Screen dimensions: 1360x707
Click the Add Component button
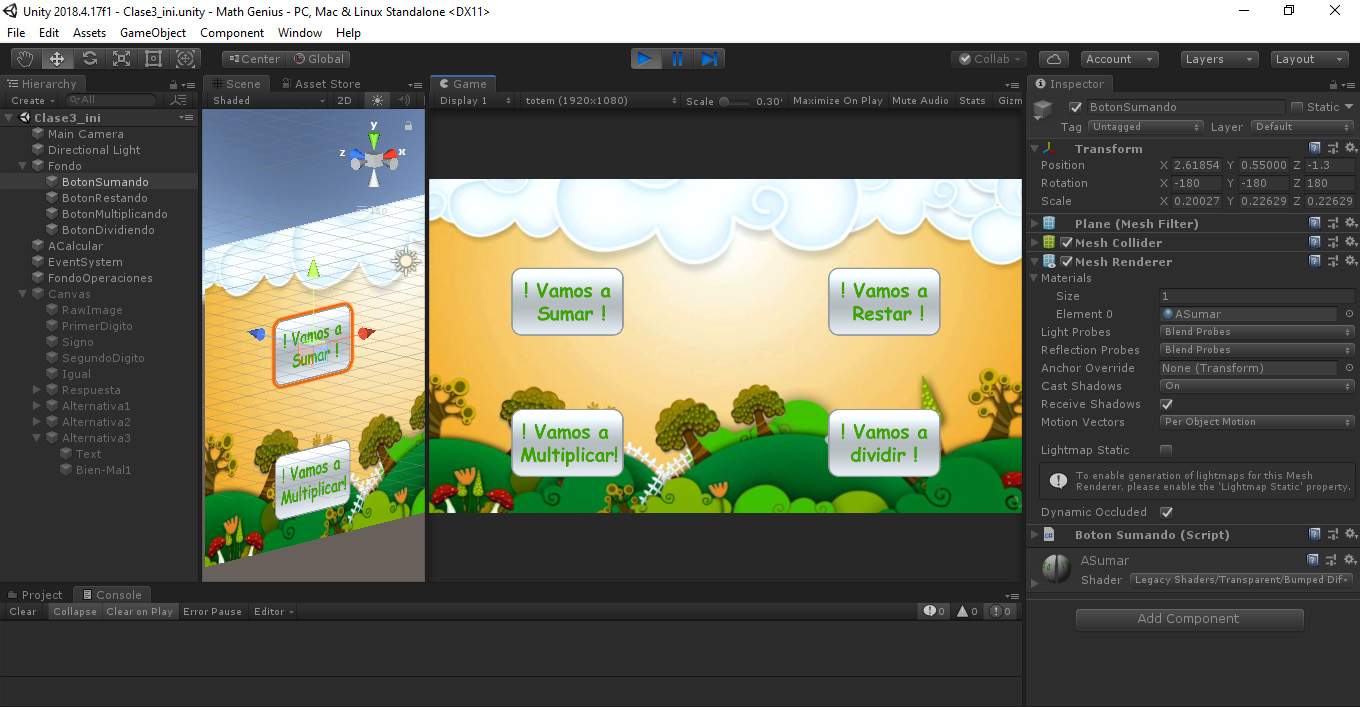point(1189,619)
